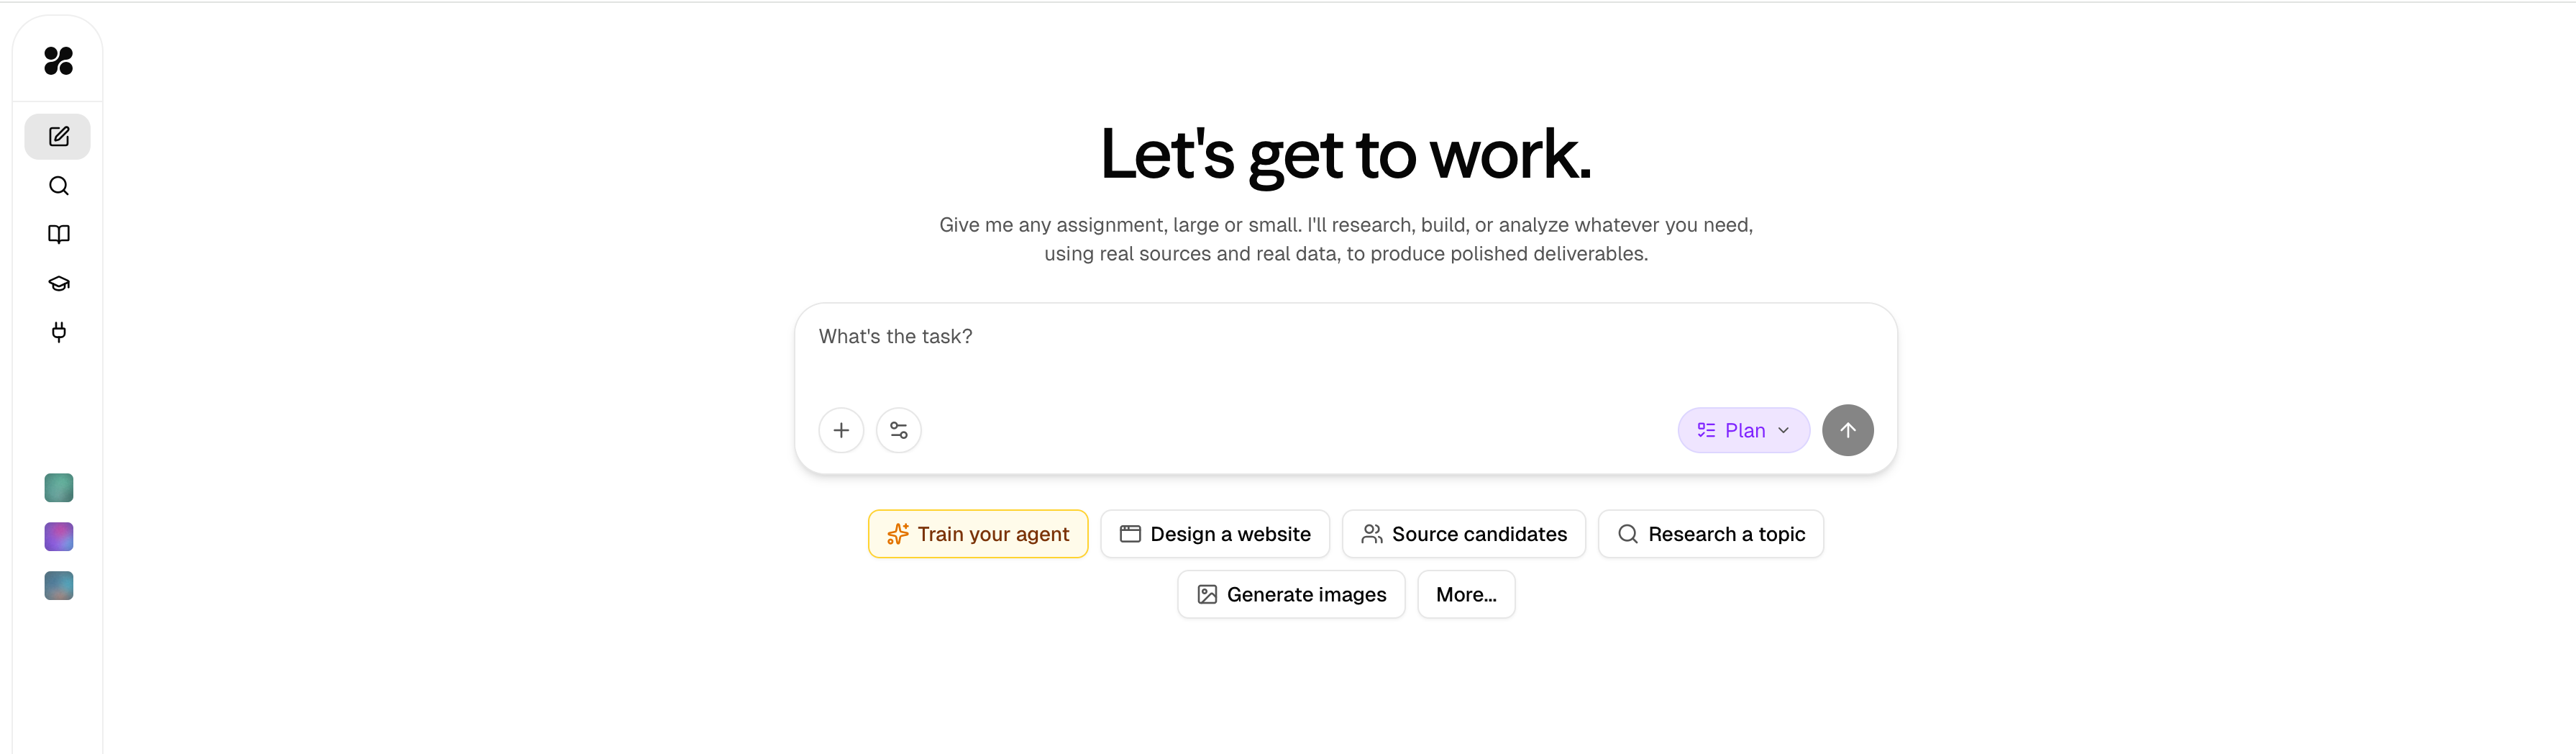
Task: Open the More... suggestions menu
Action: pos(1466,594)
